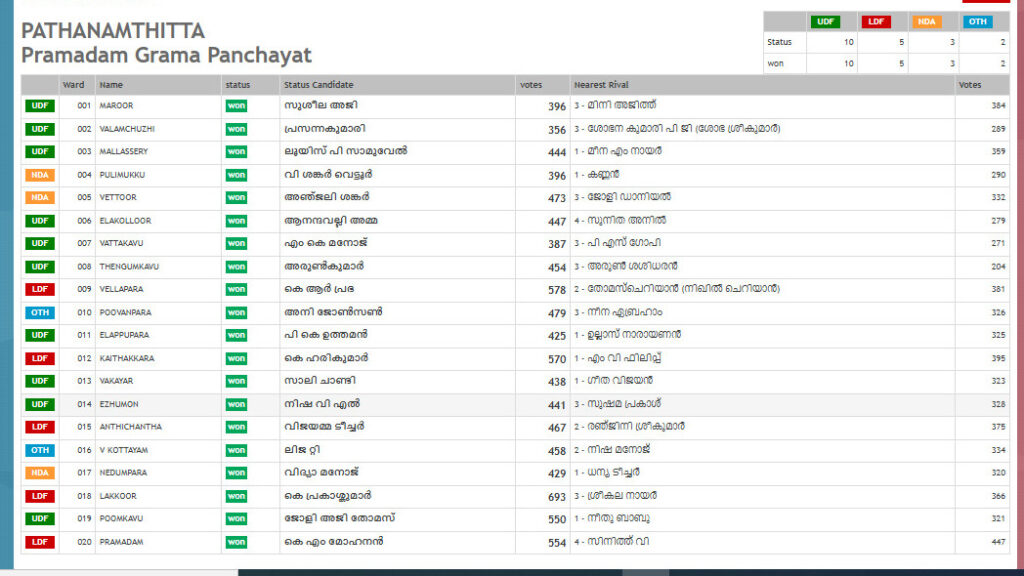Click the Nearest Rival column header
This screenshot has width=1024, height=576.
[601, 85]
